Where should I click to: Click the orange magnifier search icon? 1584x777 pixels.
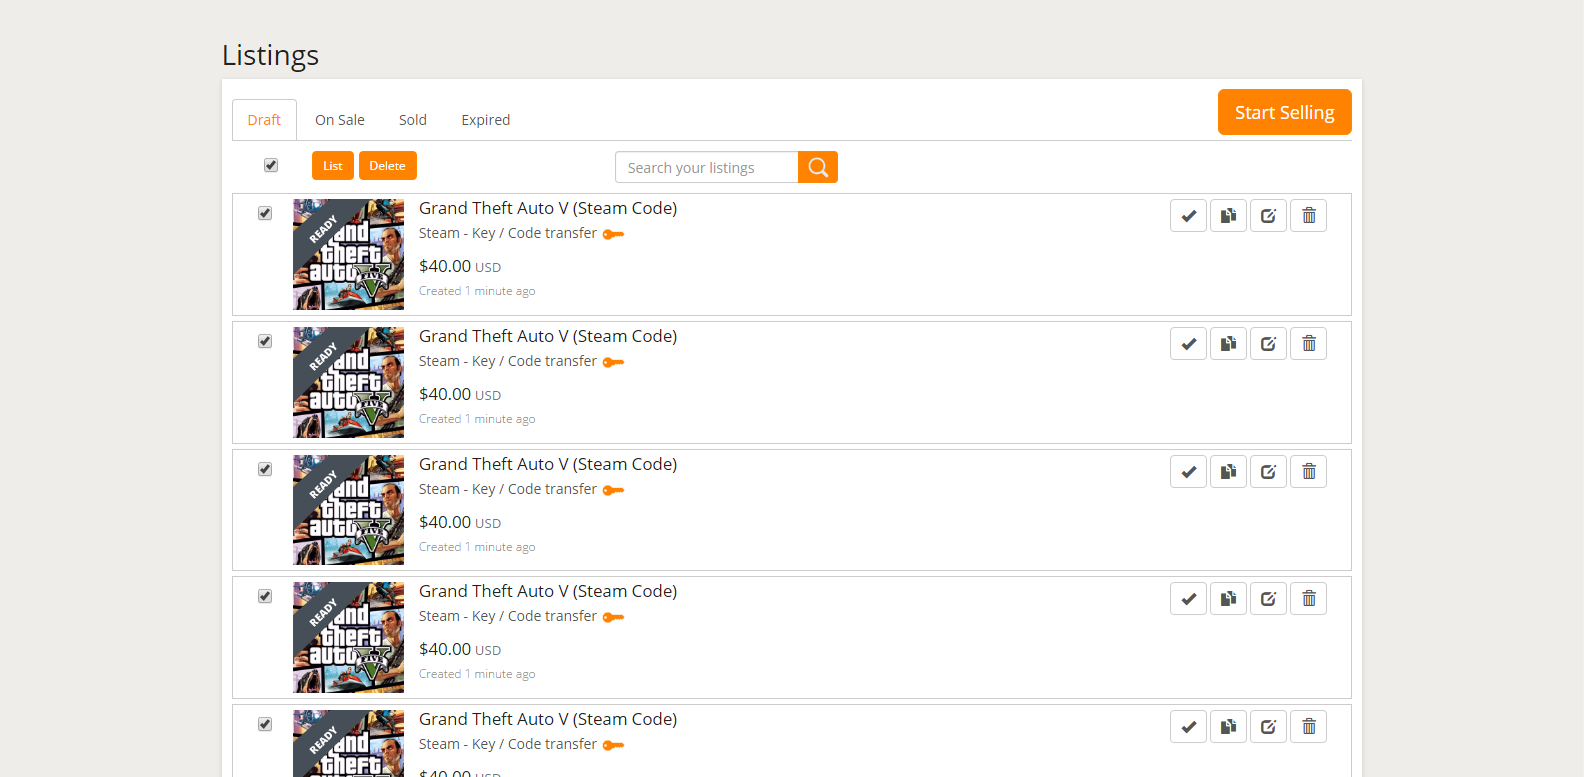818,167
